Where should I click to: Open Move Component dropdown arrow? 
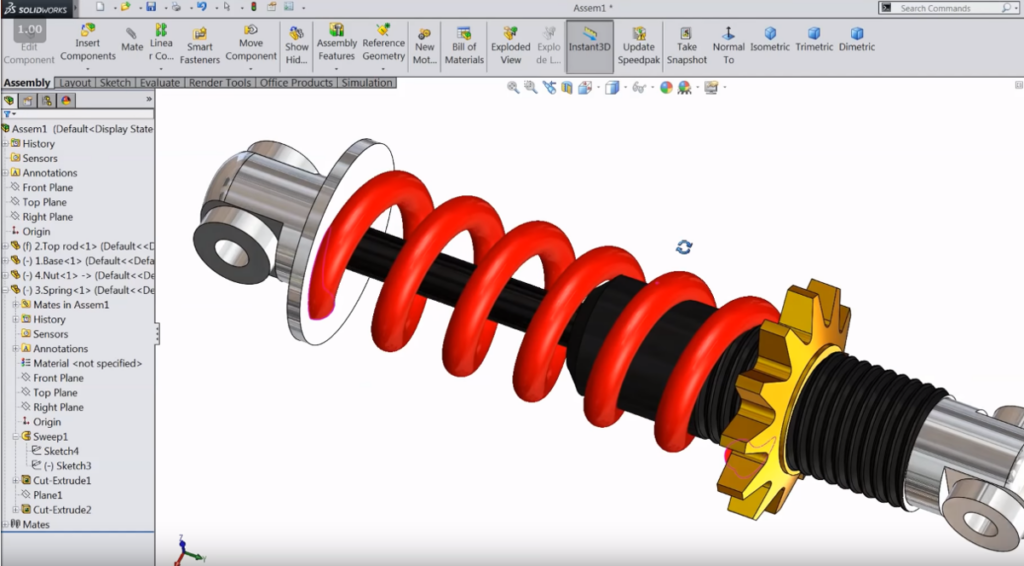click(x=251, y=68)
